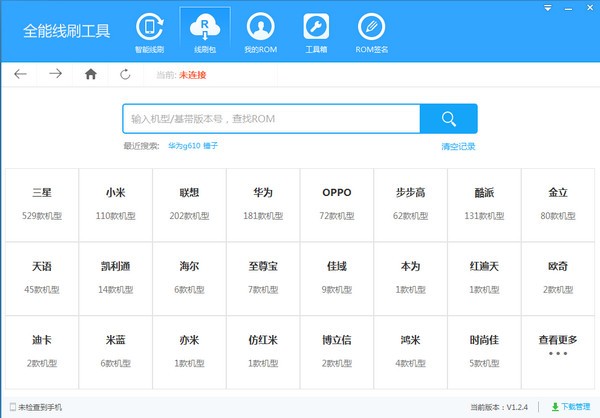This screenshot has height=418, width=600.
Task: Select recent search 华为g610
Action: 184,146
